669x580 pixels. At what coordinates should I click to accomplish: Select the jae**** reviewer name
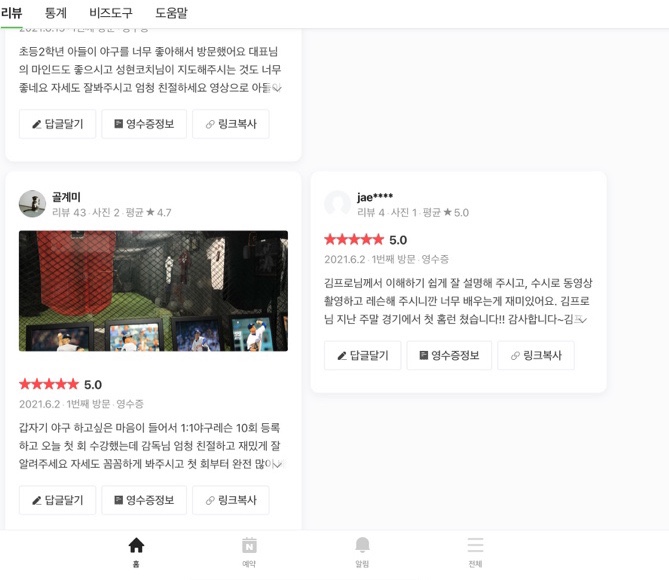[375, 197]
